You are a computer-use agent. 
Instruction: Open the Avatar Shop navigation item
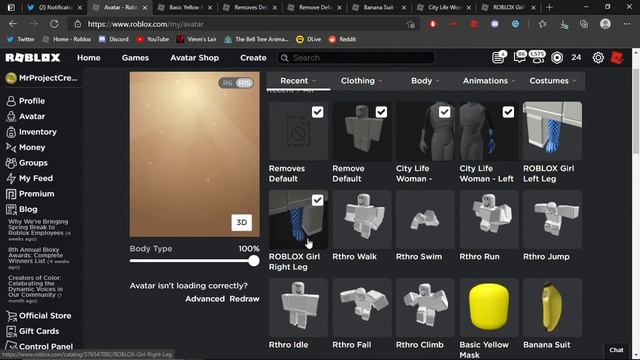pos(194,58)
